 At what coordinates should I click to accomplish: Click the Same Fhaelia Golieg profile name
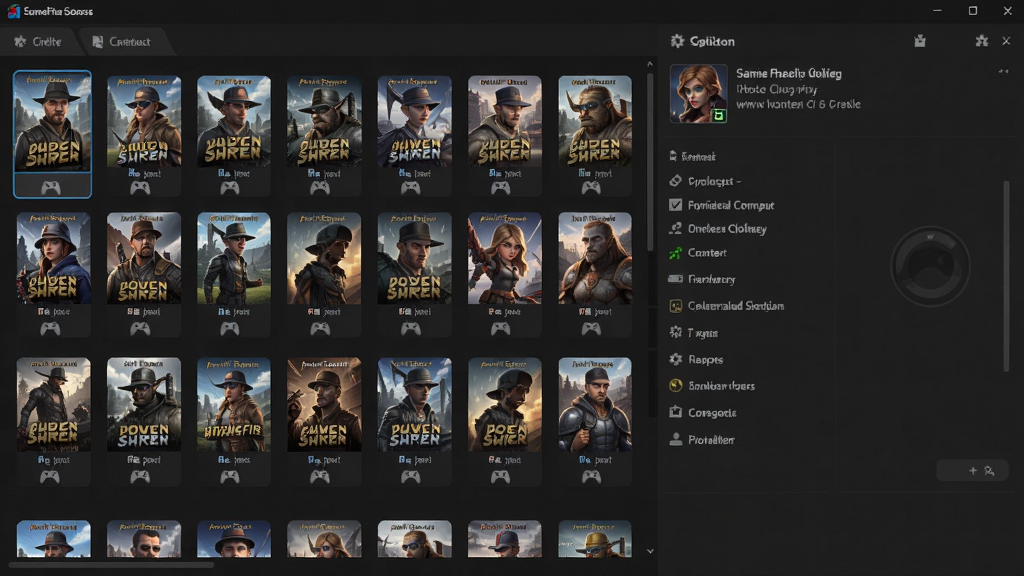pyautogui.click(x=789, y=73)
